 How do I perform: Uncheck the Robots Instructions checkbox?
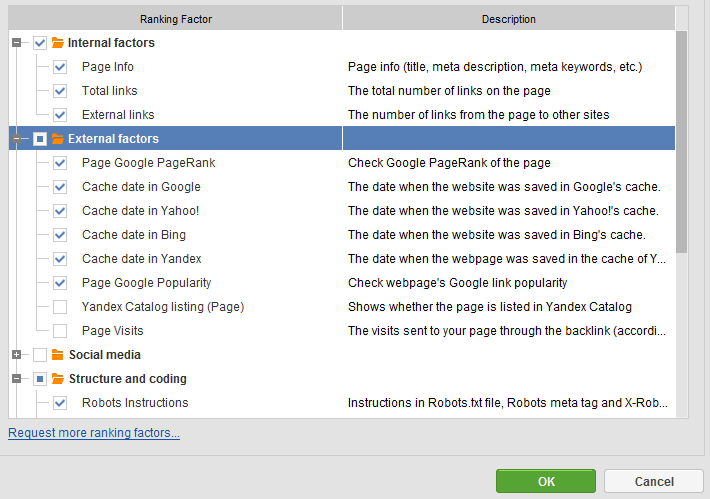(60, 403)
